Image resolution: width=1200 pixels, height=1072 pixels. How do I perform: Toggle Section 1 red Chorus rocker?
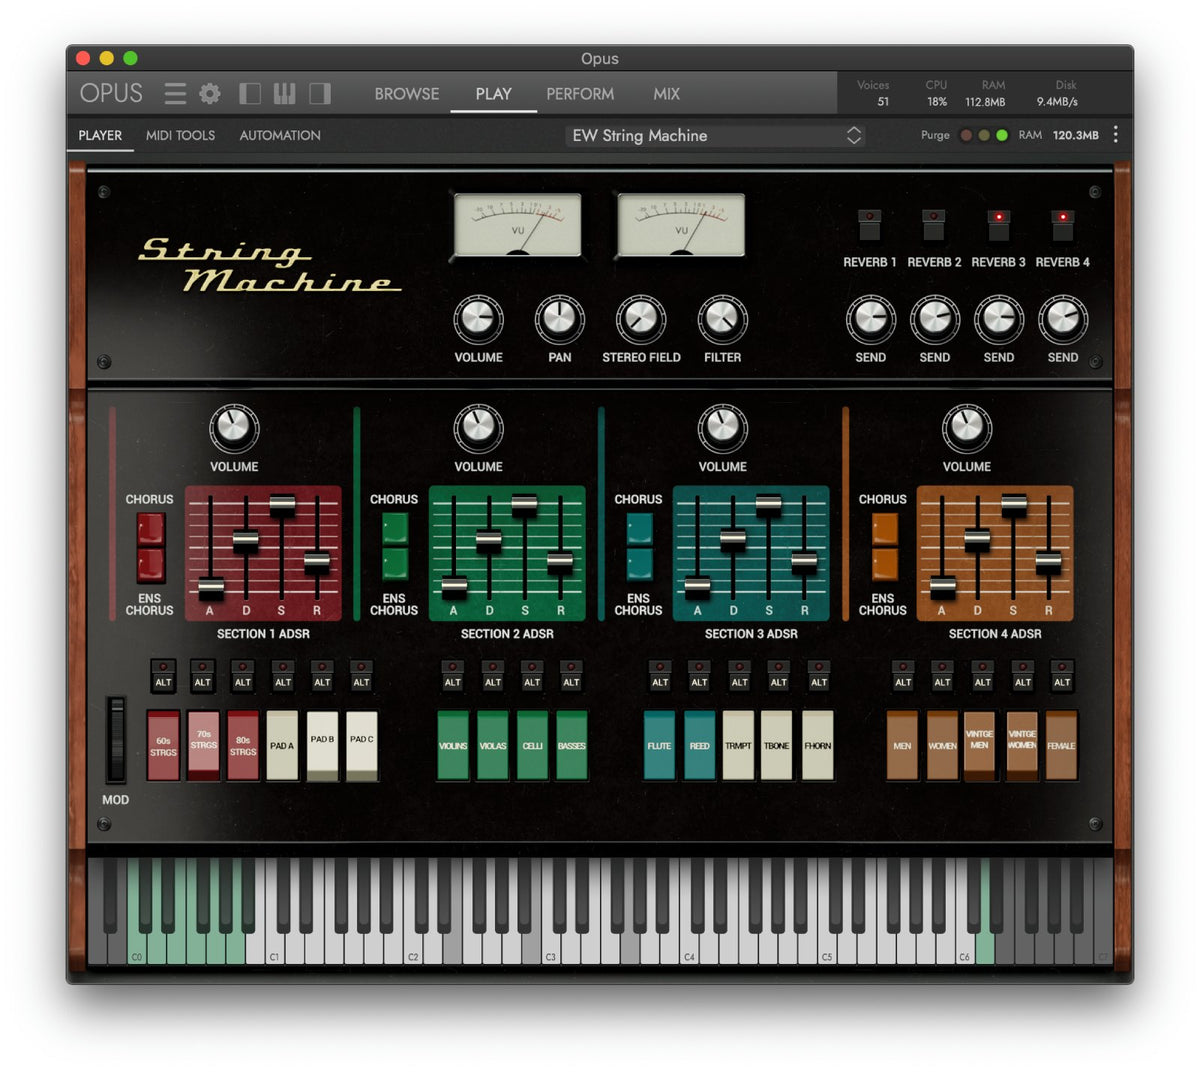(x=150, y=529)
